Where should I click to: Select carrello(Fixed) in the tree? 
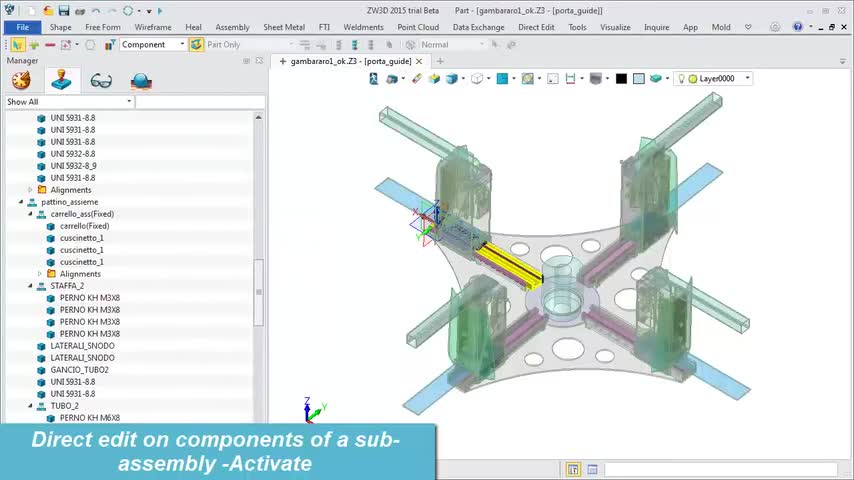click(x=84, y=226)
